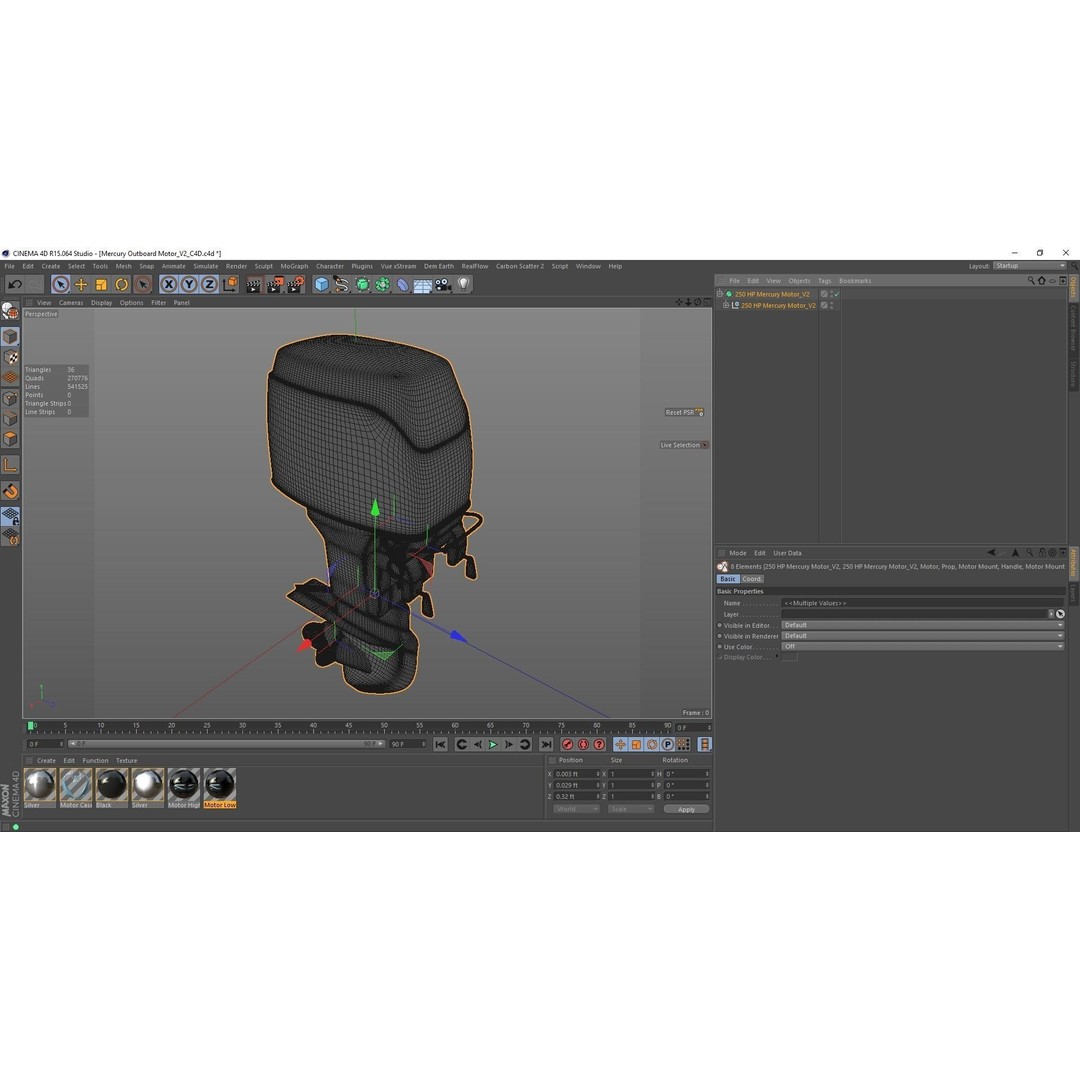Activate the Rotate tool in toolbar
1080x1080 pixels.
[x=122, y=284]
